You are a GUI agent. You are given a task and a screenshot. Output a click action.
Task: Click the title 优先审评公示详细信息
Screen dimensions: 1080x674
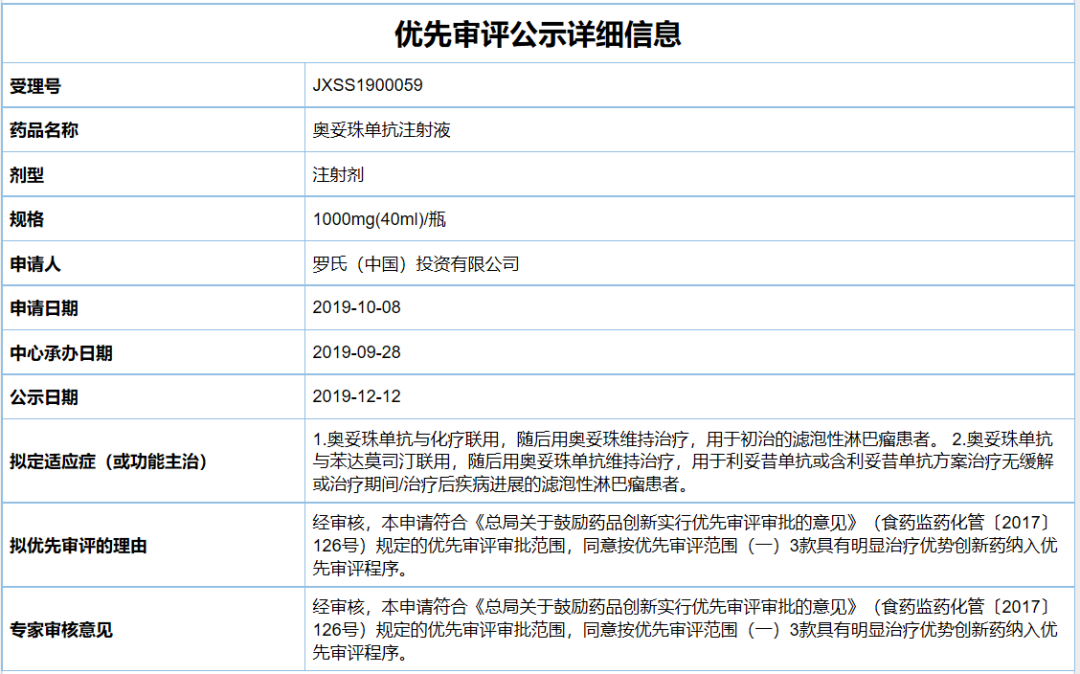click(x=538, y=34)
